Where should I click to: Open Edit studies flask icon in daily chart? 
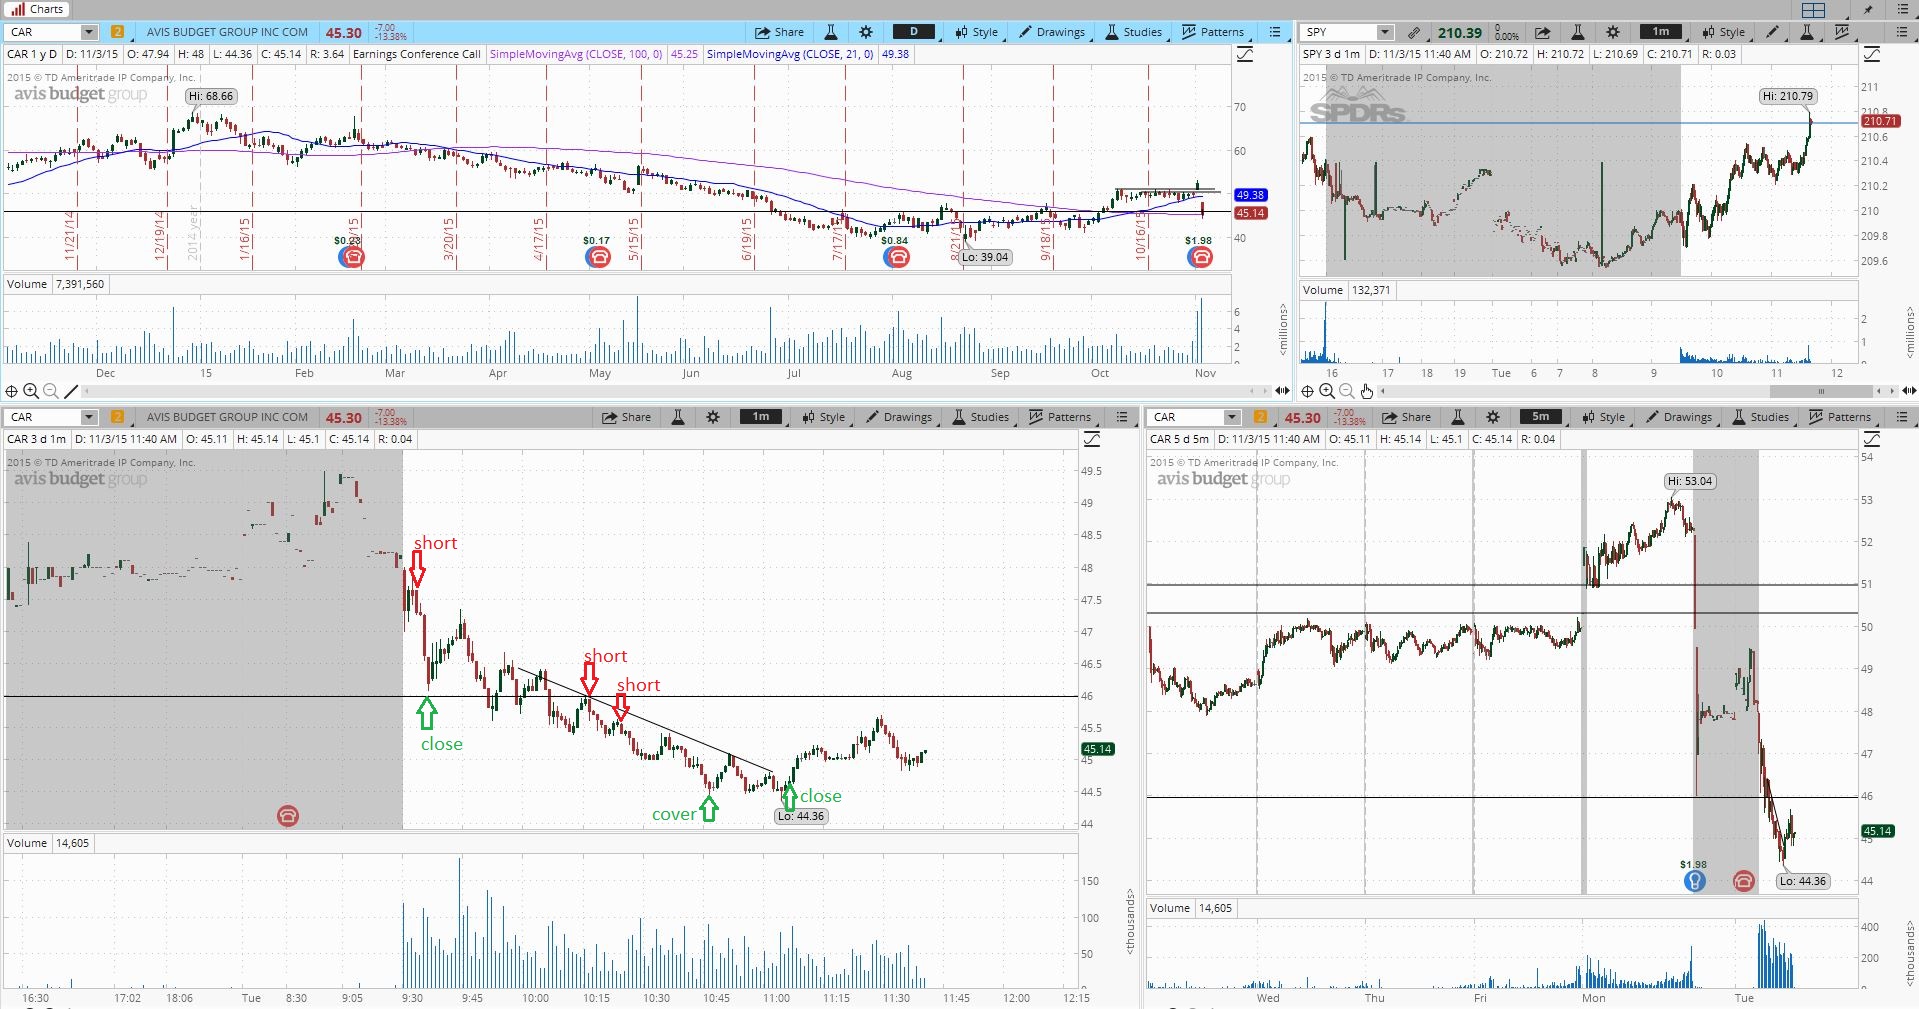coord(830,32)
